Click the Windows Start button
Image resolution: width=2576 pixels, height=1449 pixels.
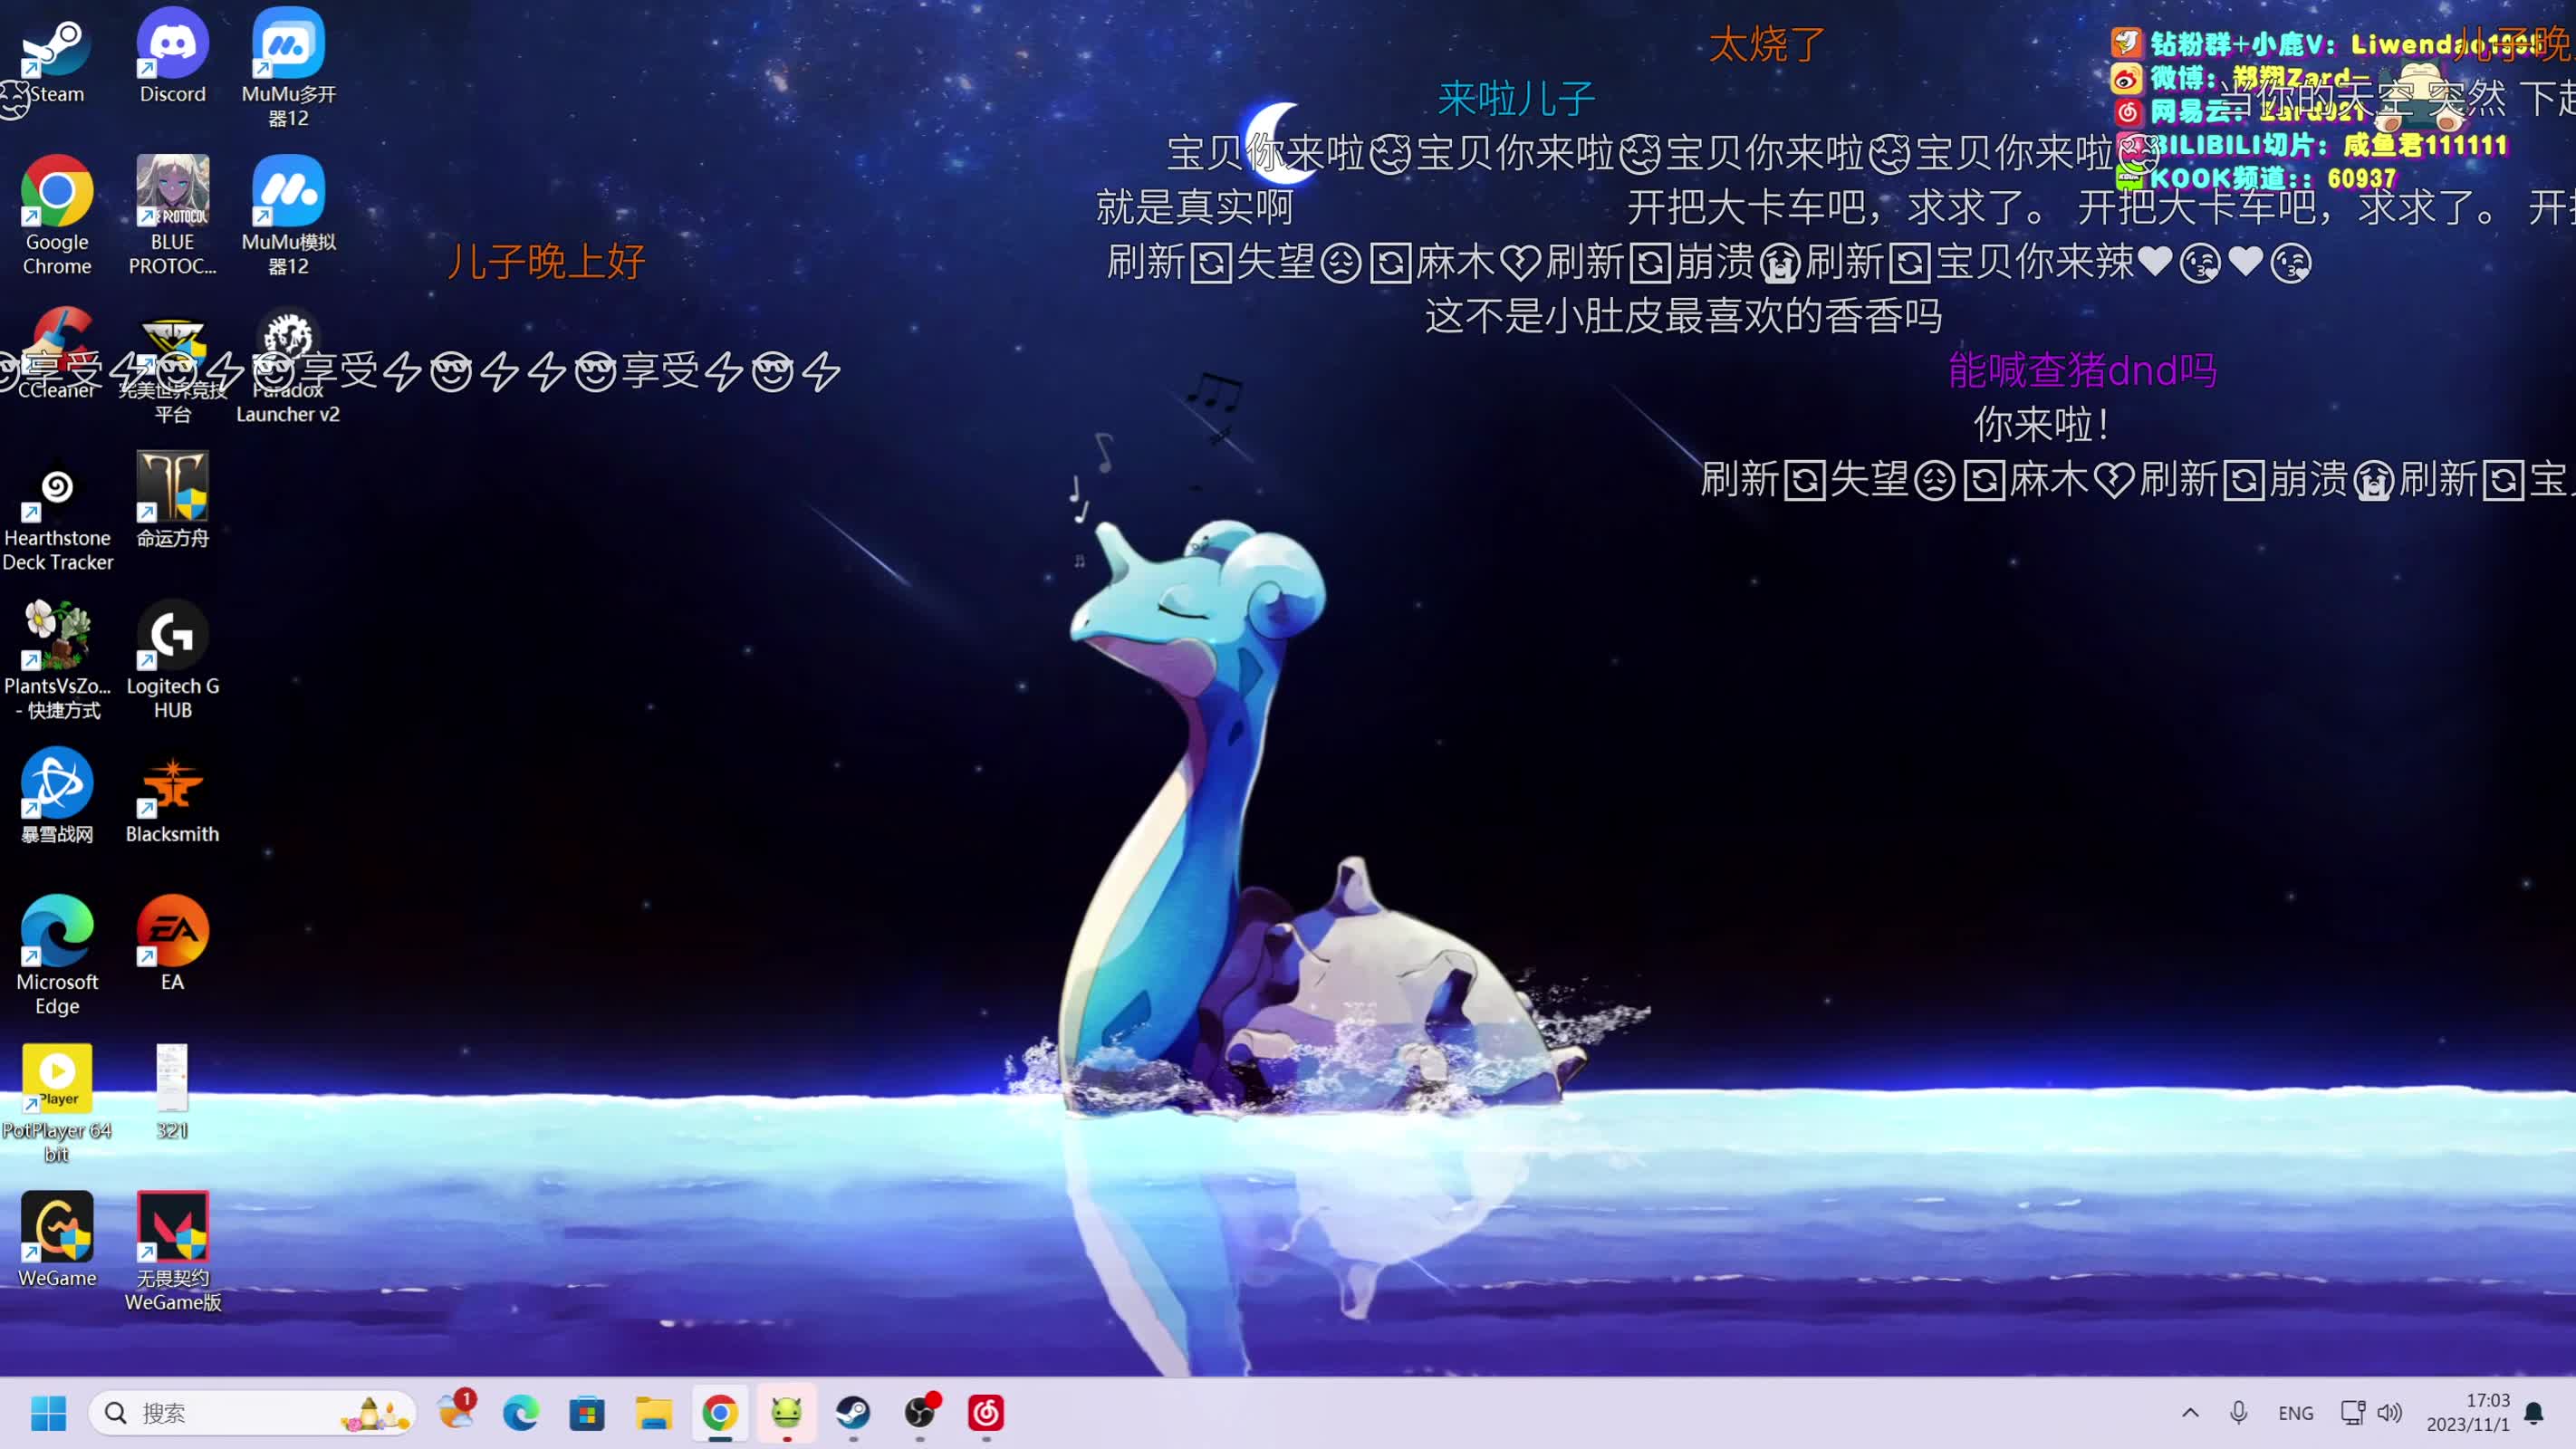tap(48, 1413)
